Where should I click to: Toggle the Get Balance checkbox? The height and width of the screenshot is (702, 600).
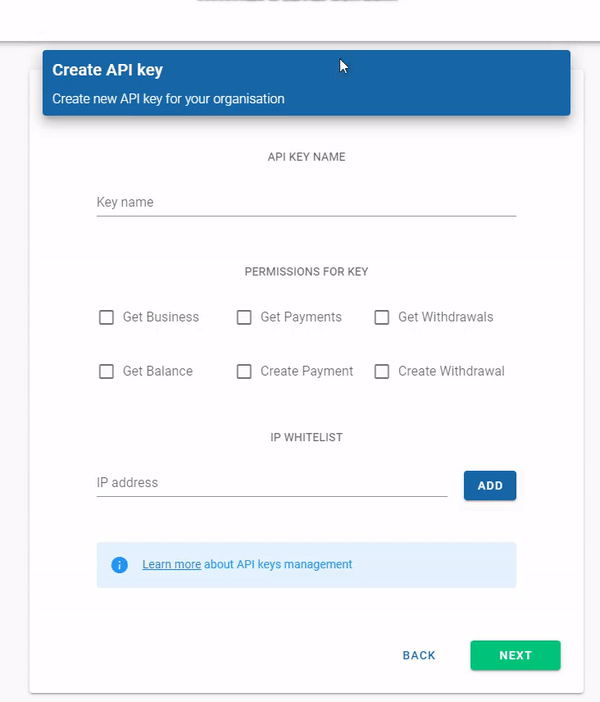(106, 371)
